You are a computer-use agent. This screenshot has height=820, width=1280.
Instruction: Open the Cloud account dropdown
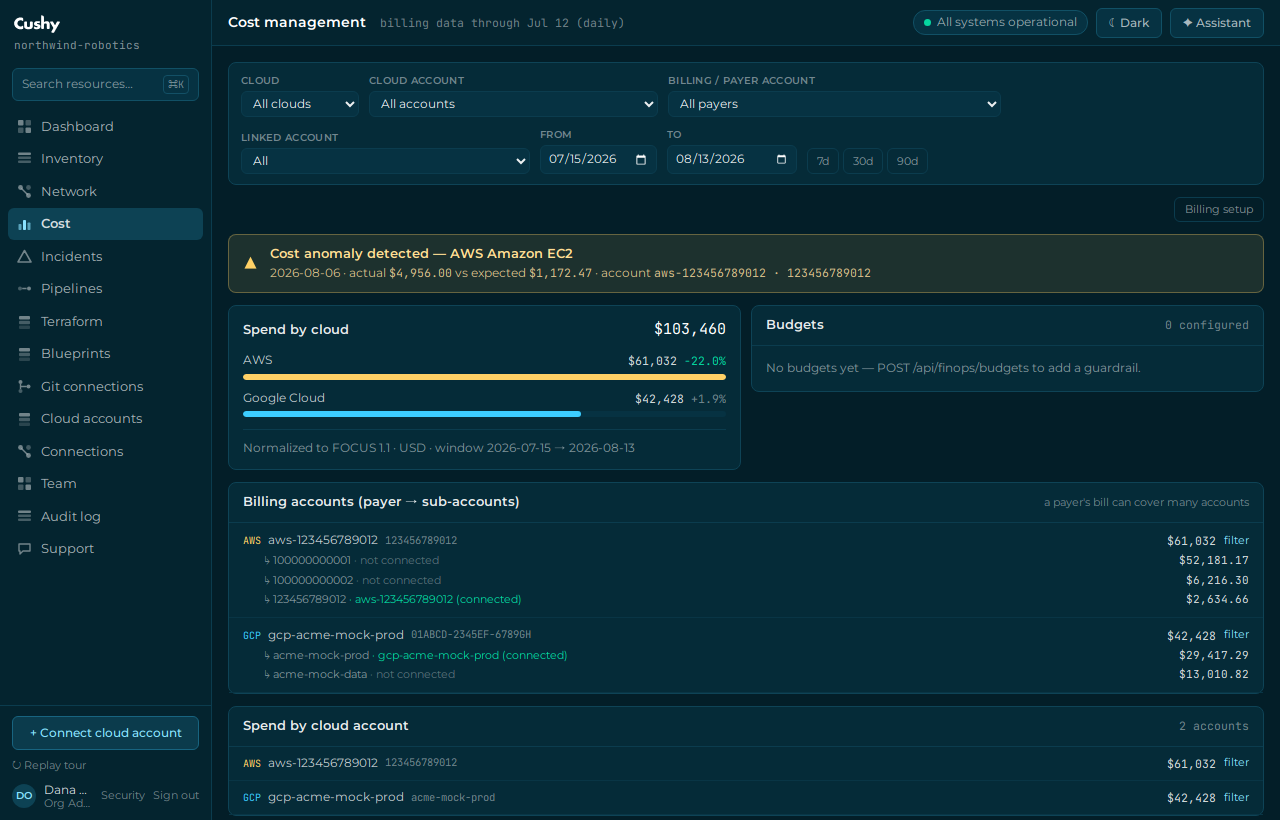click(x=513, y=104)
